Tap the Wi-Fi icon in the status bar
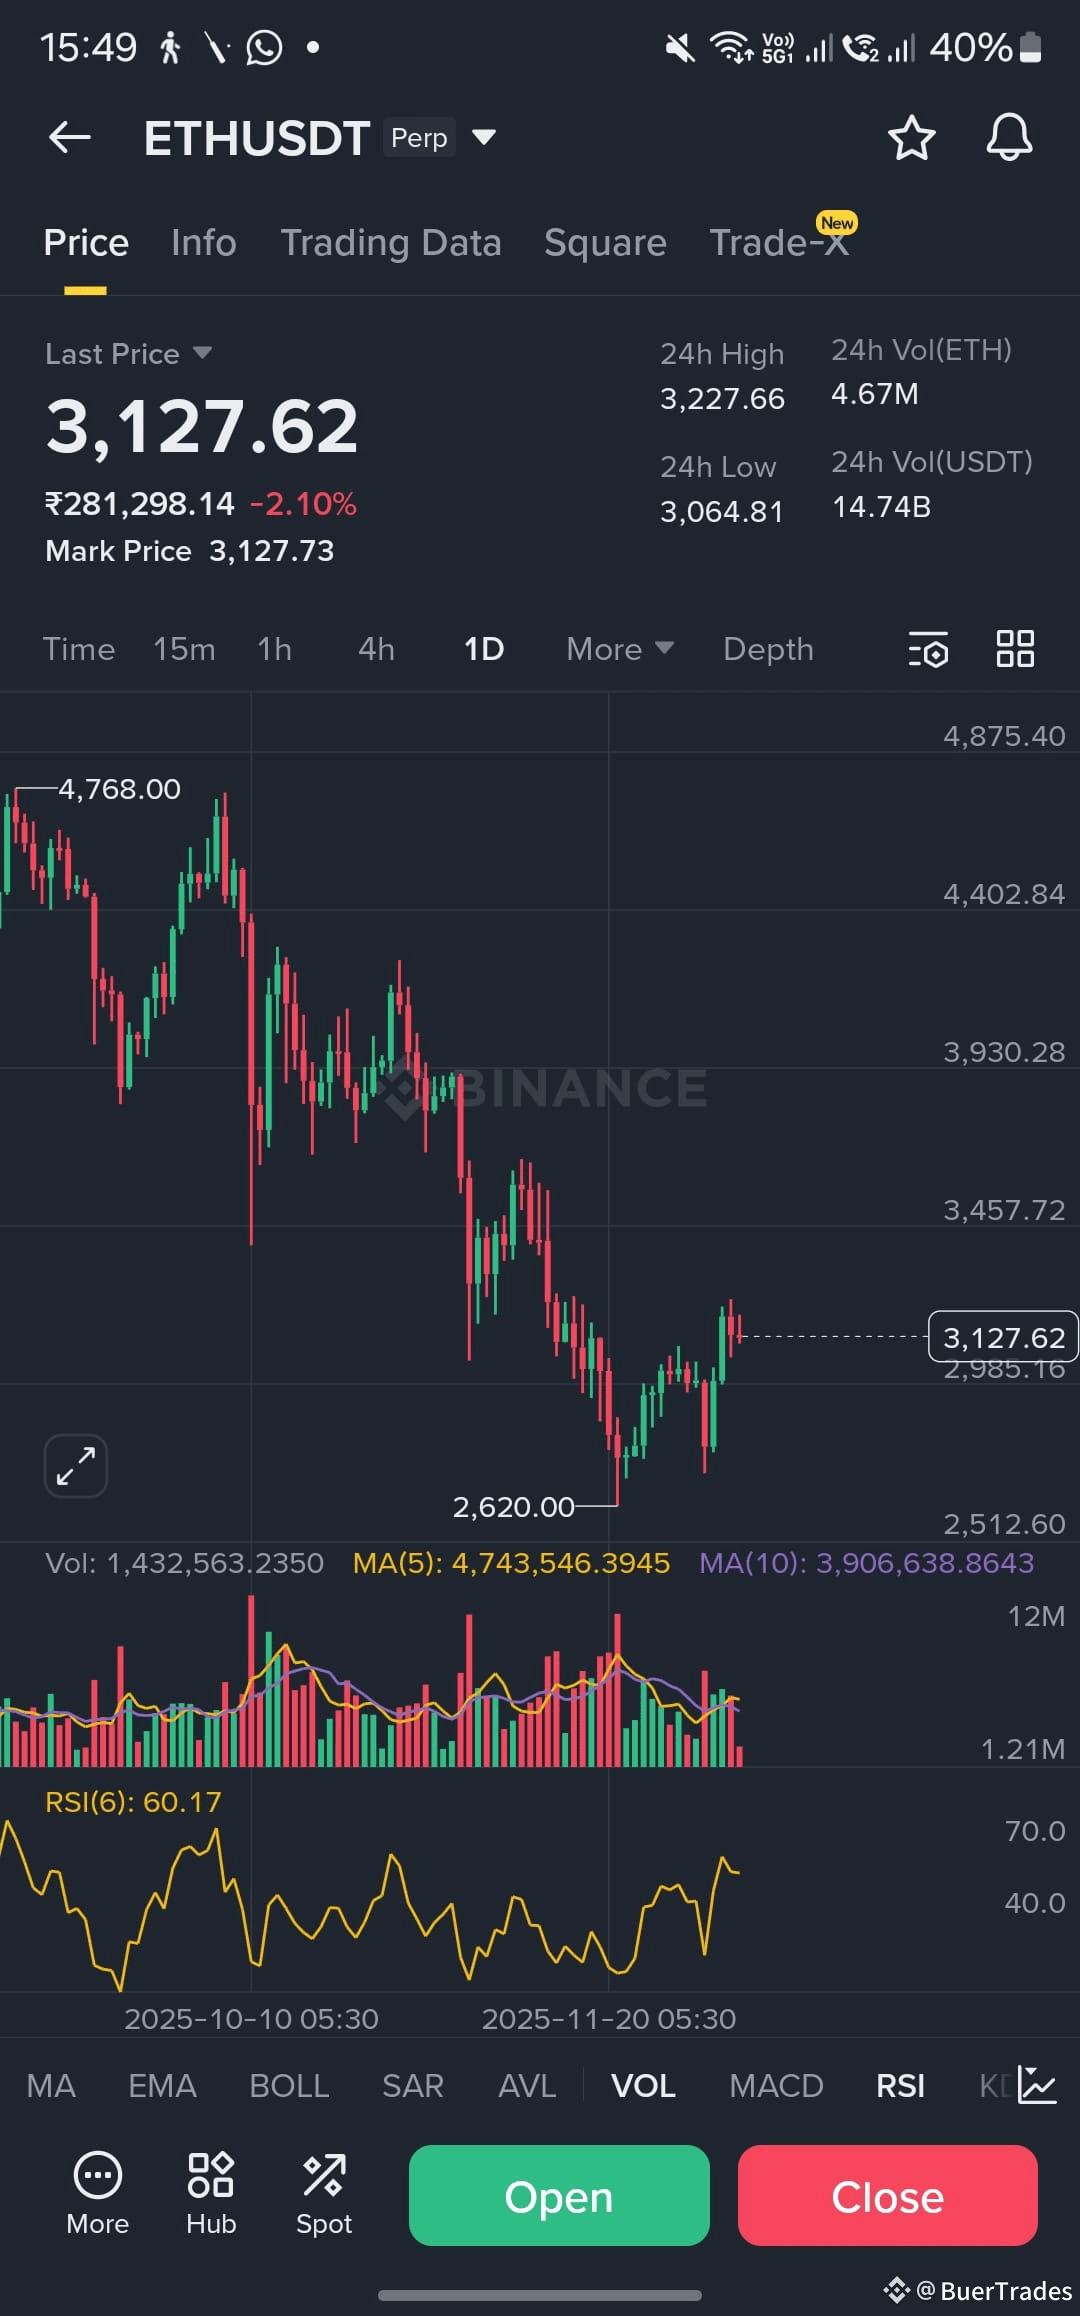The image size is (1080, 2316). pyautogui.click(x=731, y=47)
